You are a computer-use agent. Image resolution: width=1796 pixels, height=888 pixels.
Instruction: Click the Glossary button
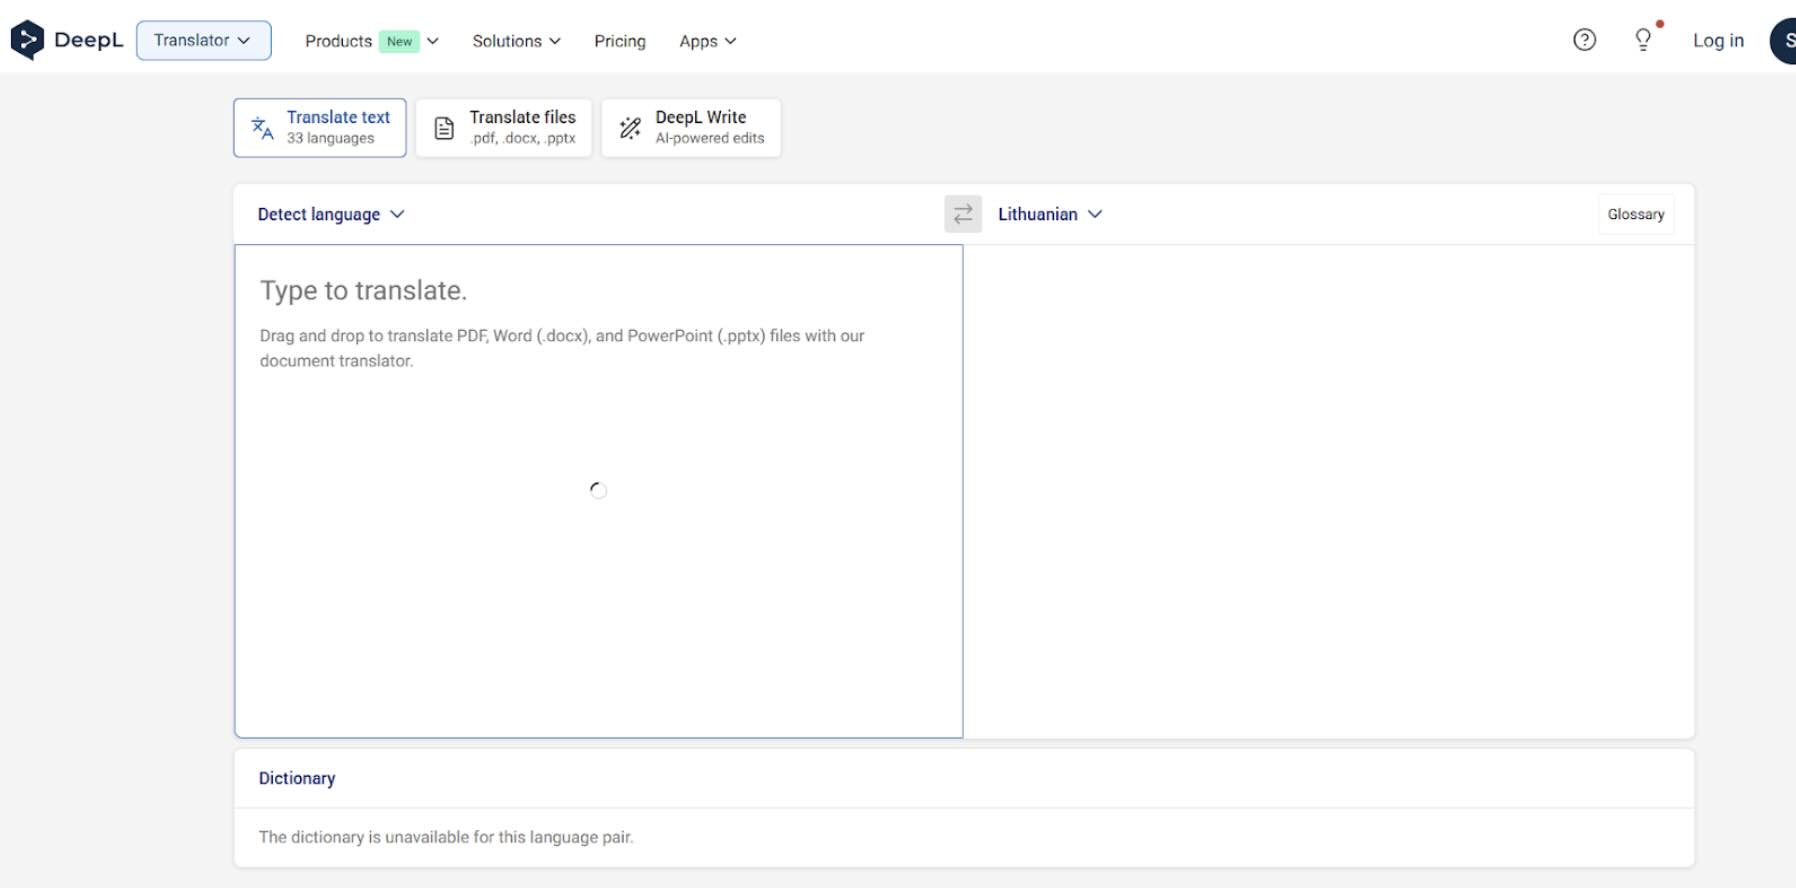[1636, 214]
